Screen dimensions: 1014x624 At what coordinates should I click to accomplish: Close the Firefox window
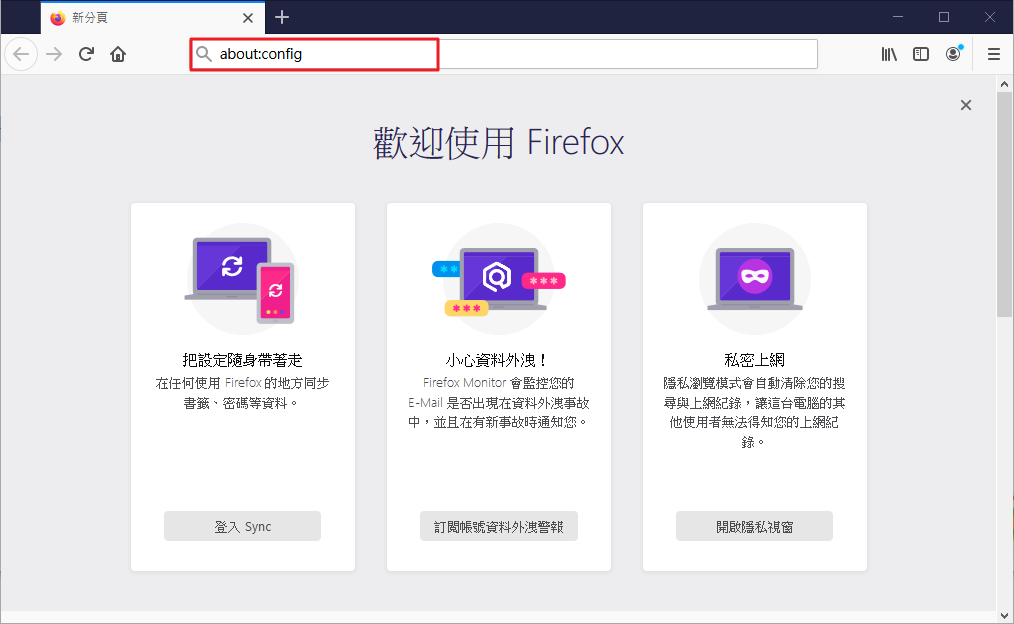click(990, 17)
